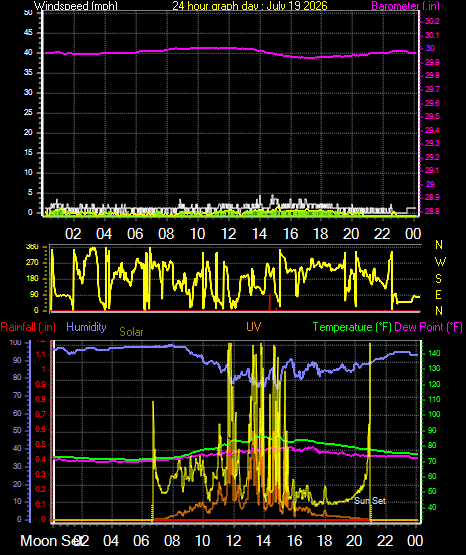Click wind direction compass label 'E'
This screenshot has height=555, width=466.
438,294
